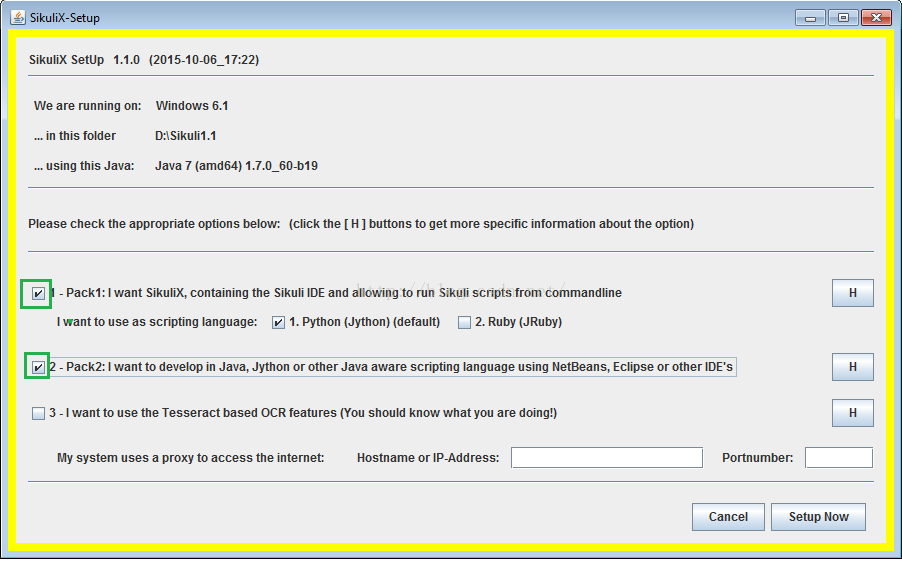This screenshot has width=902, height=561.
Task: Click the "SikuliX SetUp 1.1.0" header text
Action: tap(85, 60)
